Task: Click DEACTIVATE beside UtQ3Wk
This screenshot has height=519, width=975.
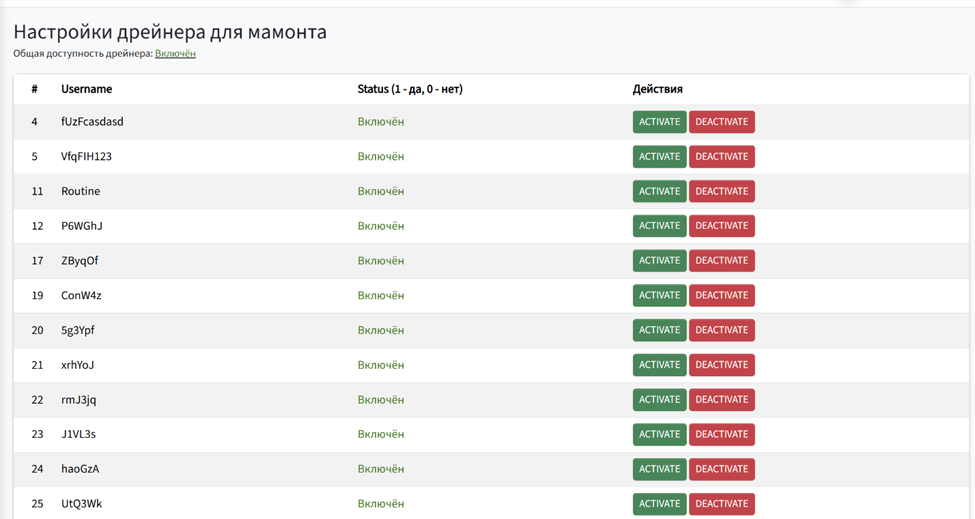Action: pos(722,504)
